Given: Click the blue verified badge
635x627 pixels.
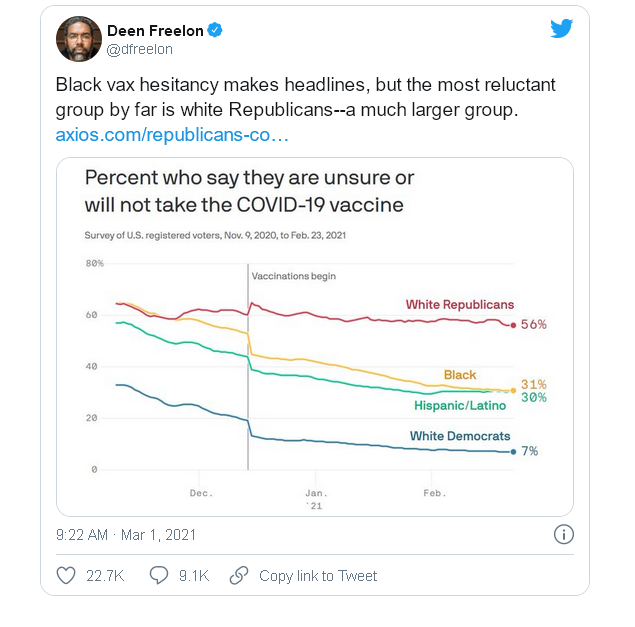Looking at the screenshot, I should pyautogui.click(x=215, y=30).
